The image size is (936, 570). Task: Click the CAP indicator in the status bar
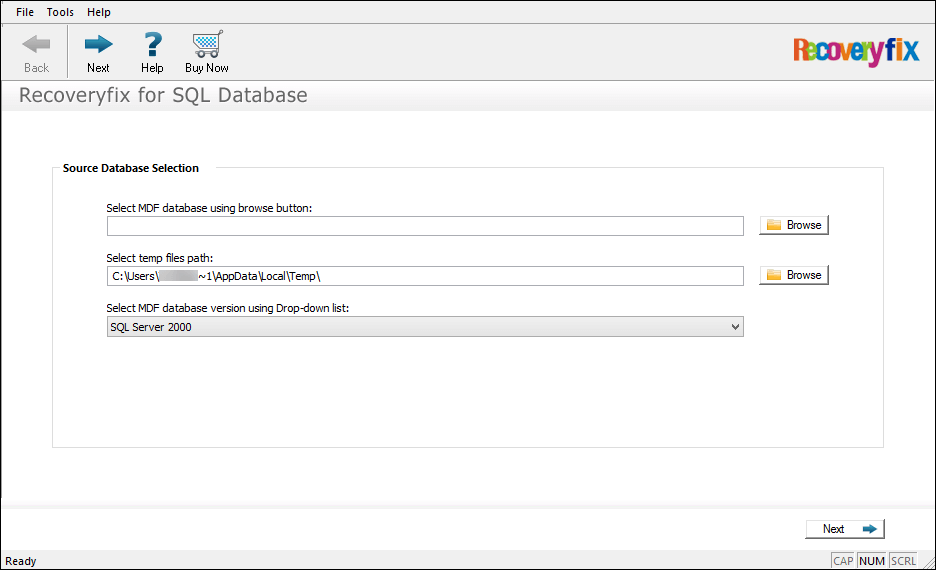tap(843, 561)
